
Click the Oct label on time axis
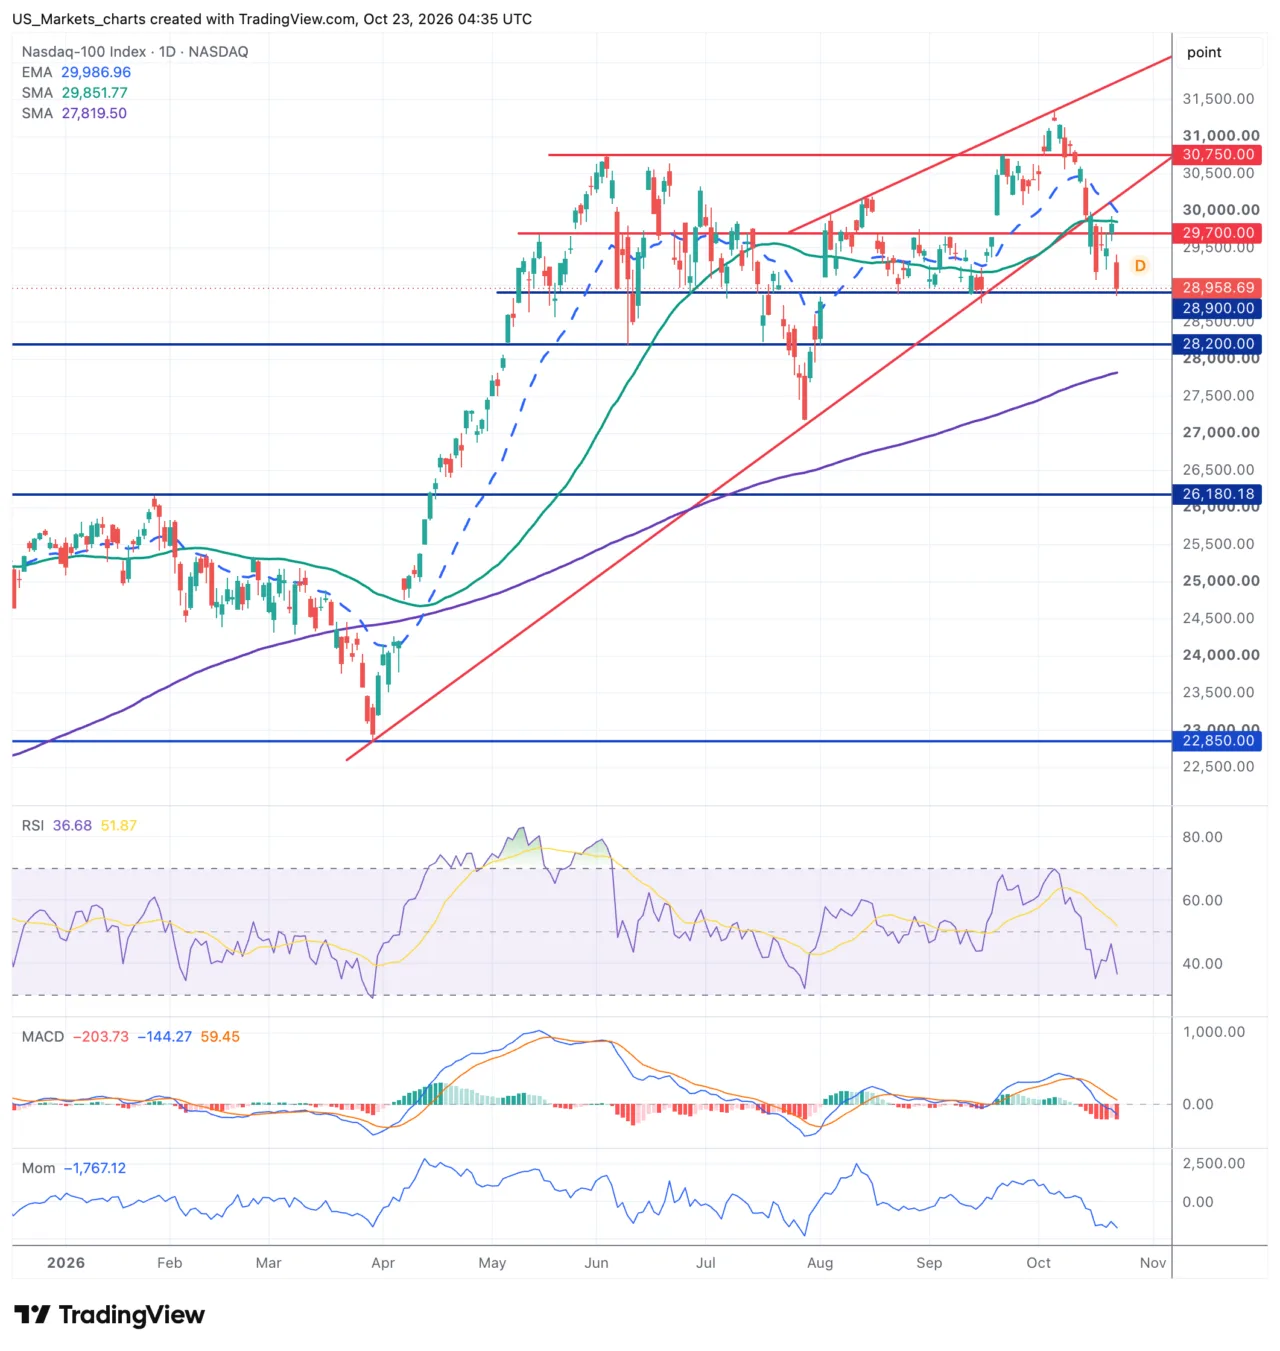pos(1039,1263)
